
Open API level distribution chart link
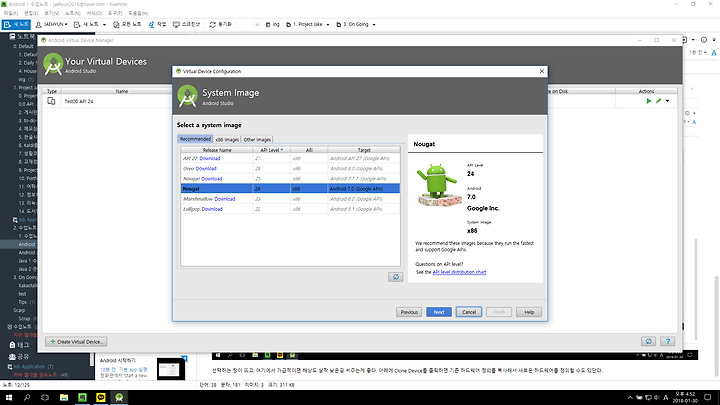click(x=459, y=272)
